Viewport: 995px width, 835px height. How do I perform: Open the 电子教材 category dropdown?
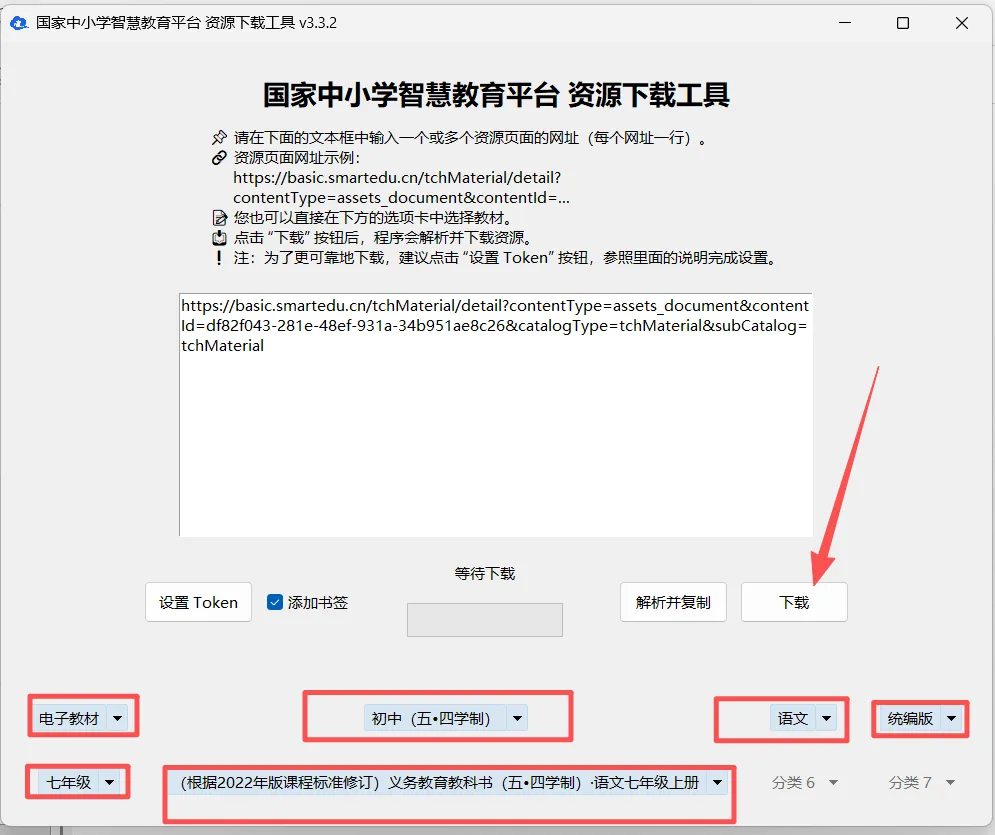80,718
